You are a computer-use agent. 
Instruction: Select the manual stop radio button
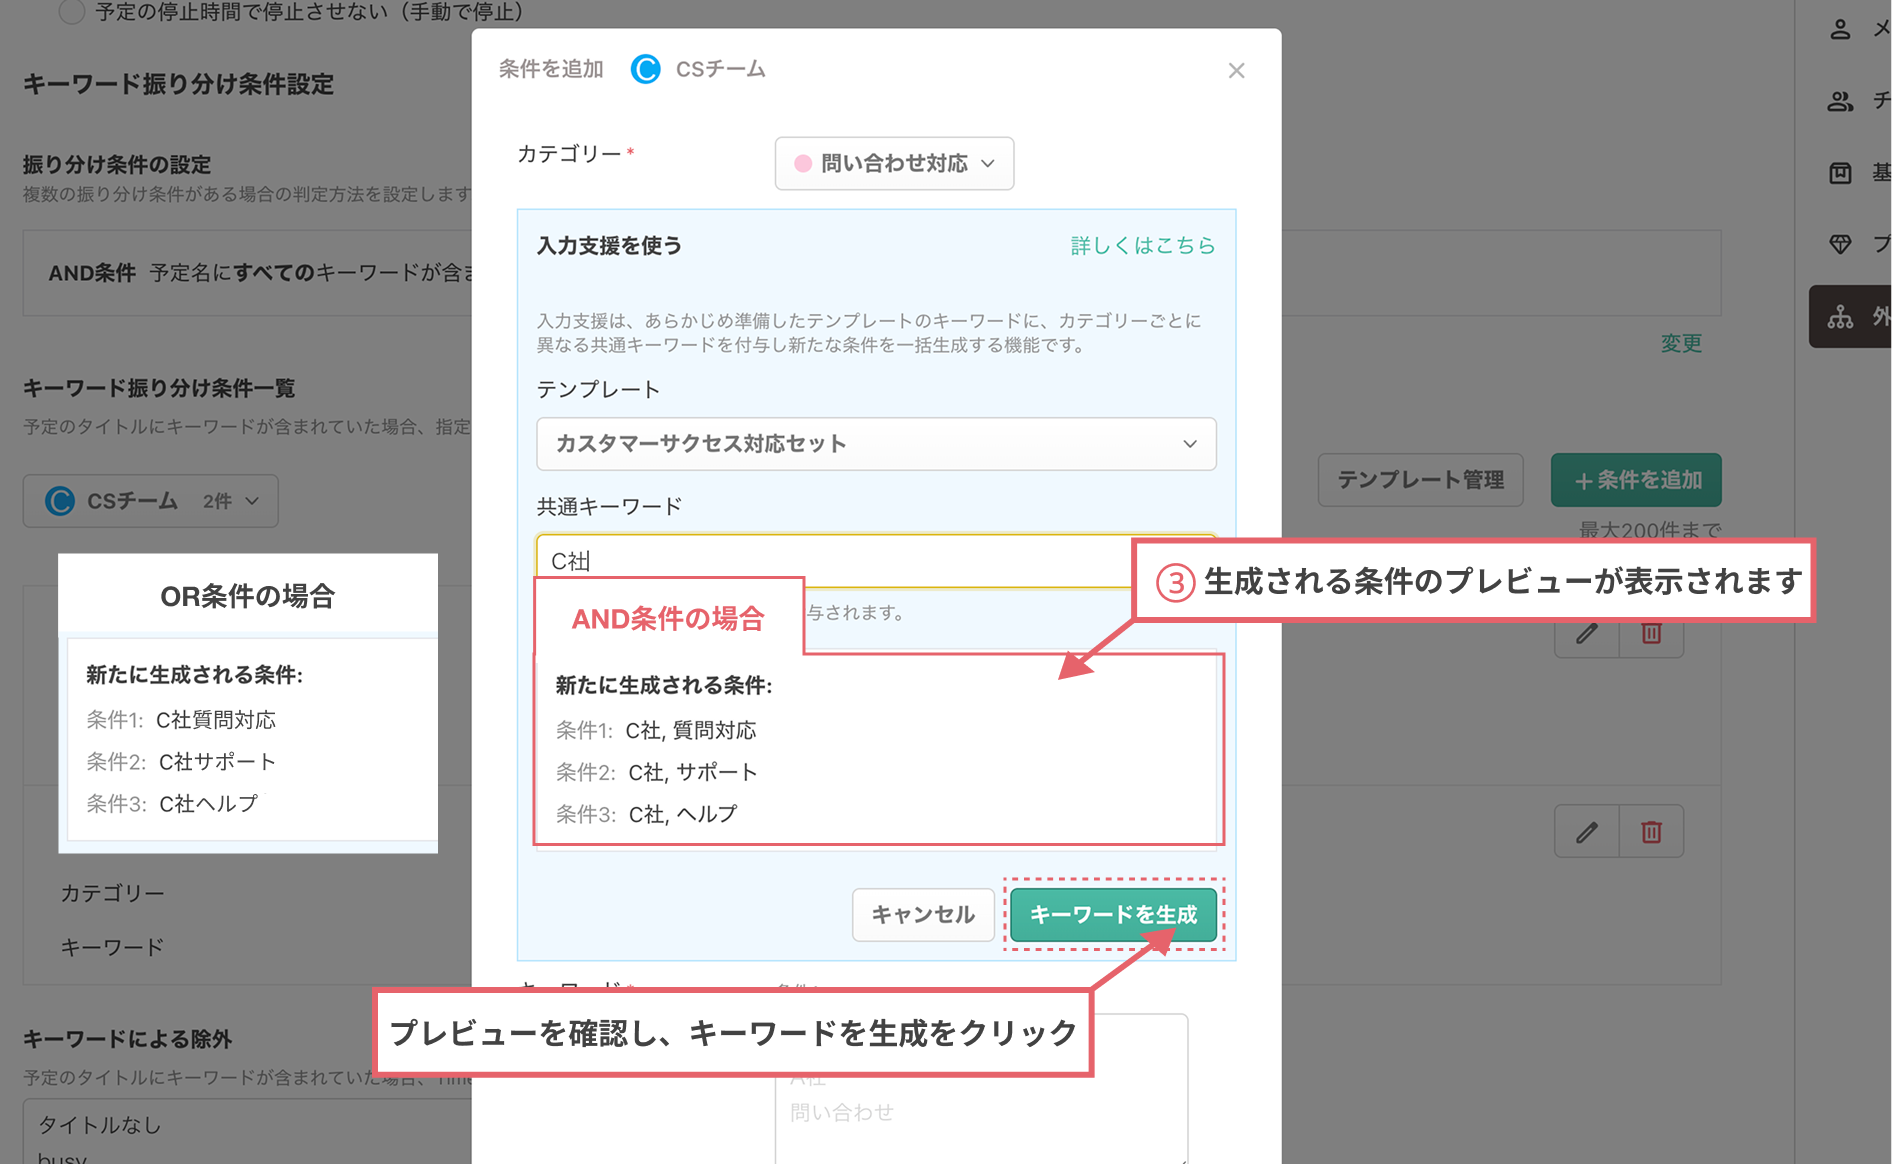point(71,12)
